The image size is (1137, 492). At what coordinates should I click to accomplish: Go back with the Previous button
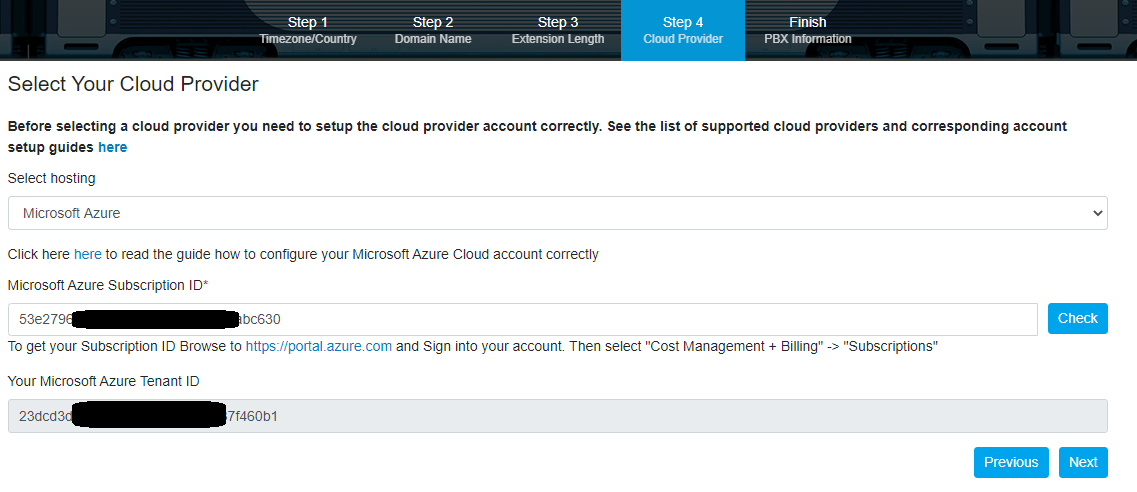[x=1010, y=462]
